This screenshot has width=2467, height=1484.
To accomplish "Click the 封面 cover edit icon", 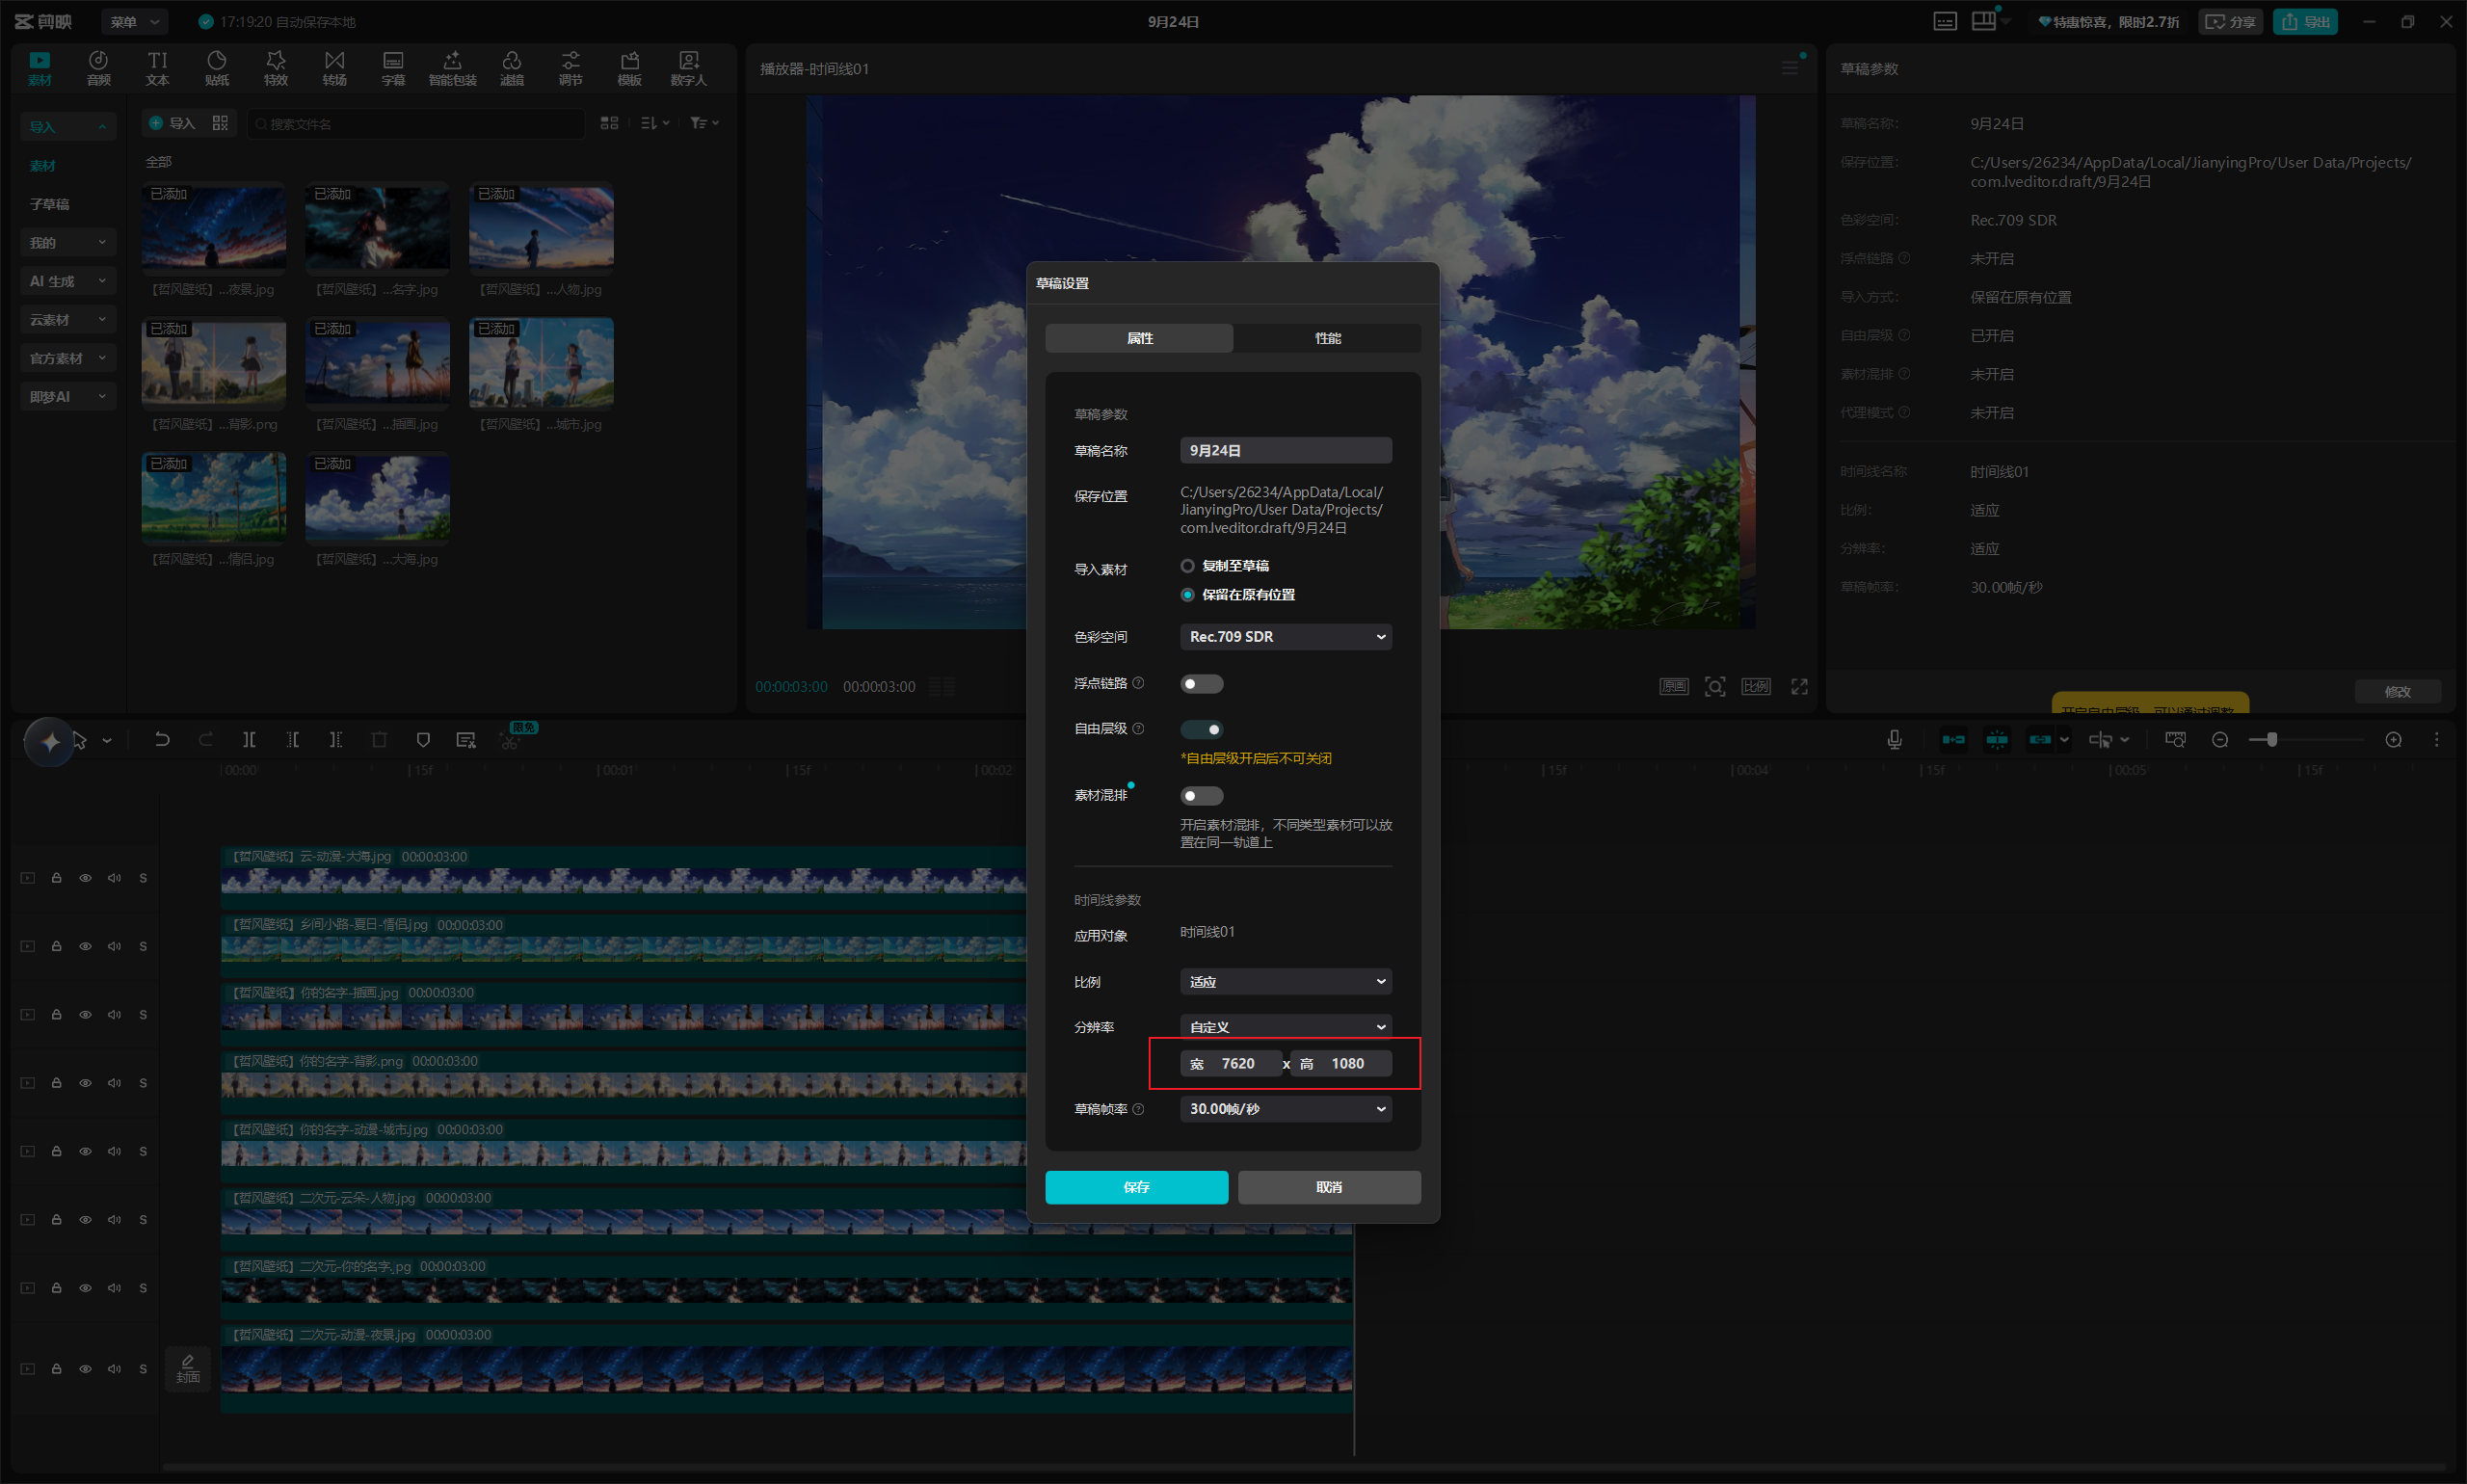I will click(187, 1367).
